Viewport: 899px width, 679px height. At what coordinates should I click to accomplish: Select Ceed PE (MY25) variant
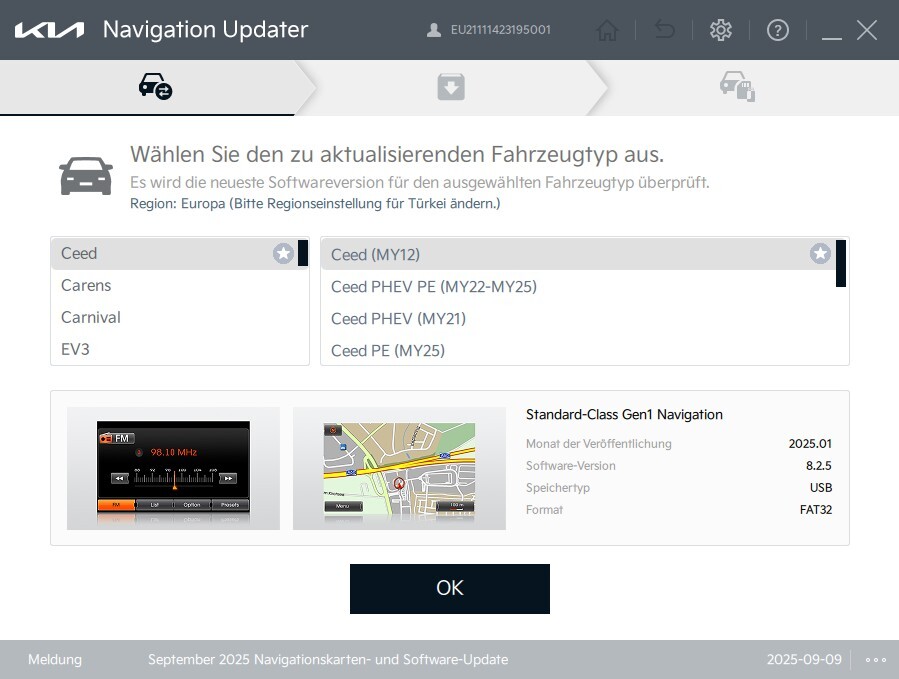coord(388,351)
